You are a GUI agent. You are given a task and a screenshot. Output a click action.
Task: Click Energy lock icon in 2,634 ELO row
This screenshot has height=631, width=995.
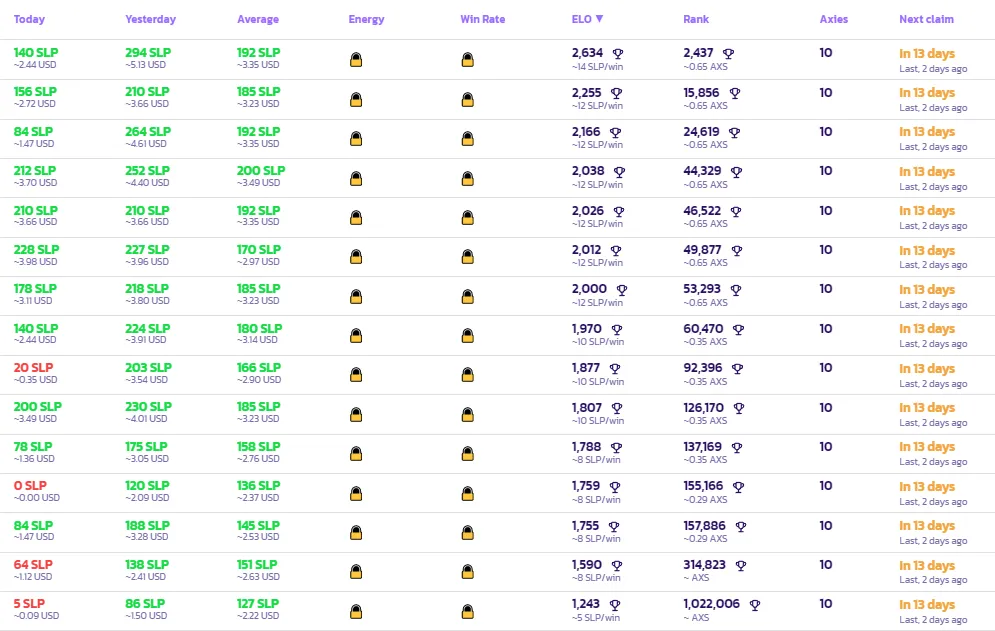point(356,60)
